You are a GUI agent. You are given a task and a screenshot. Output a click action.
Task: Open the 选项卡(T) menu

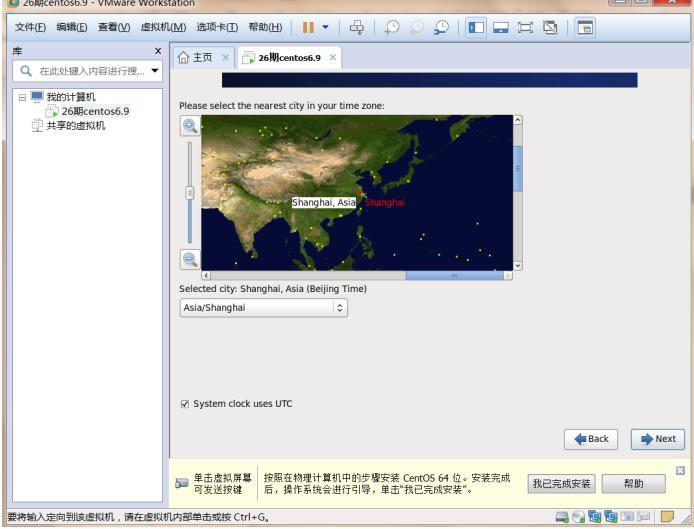(x=217, y=27)
